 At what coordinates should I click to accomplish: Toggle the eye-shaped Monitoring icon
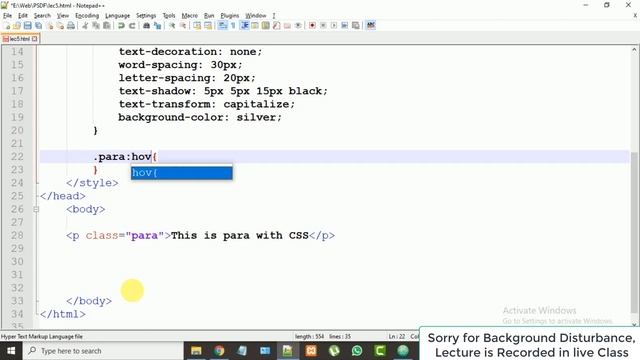(298, 26)
